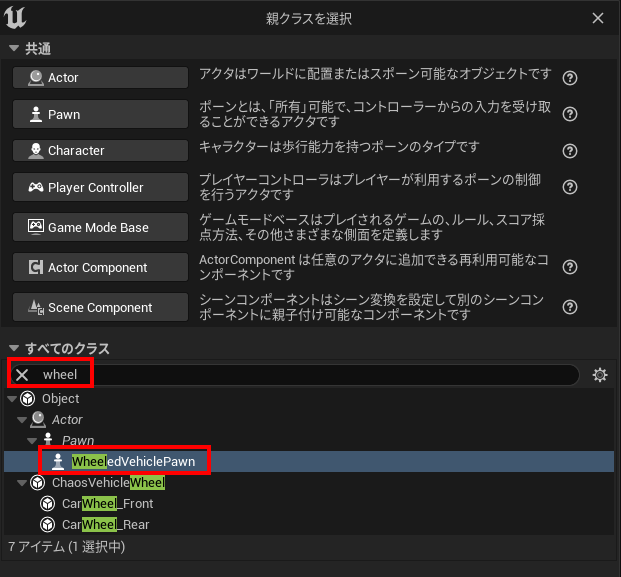This screenshot has width=621, height=577.
Task: Open help for Actor Component class
Action: coord(570,267)
